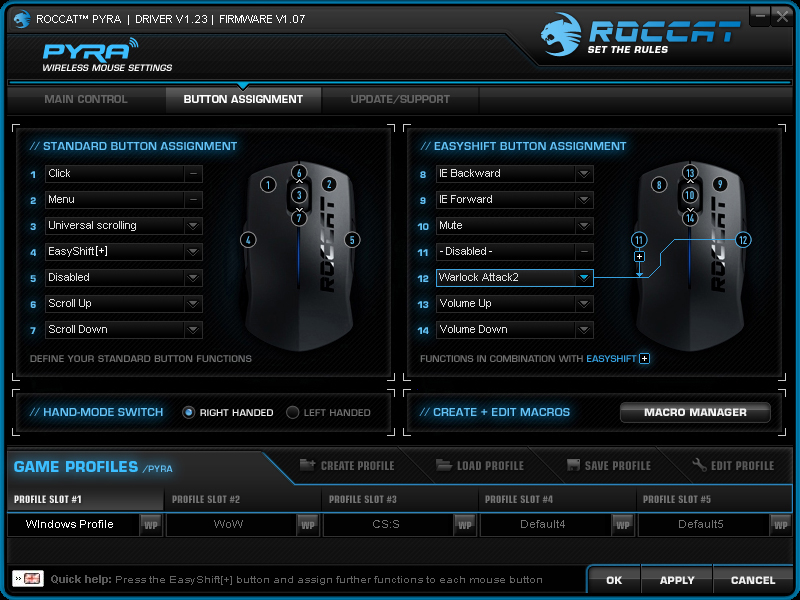Select Profile Slot #3 tab
This screenshot has height=600, width=800.
(x=399, y=499)
